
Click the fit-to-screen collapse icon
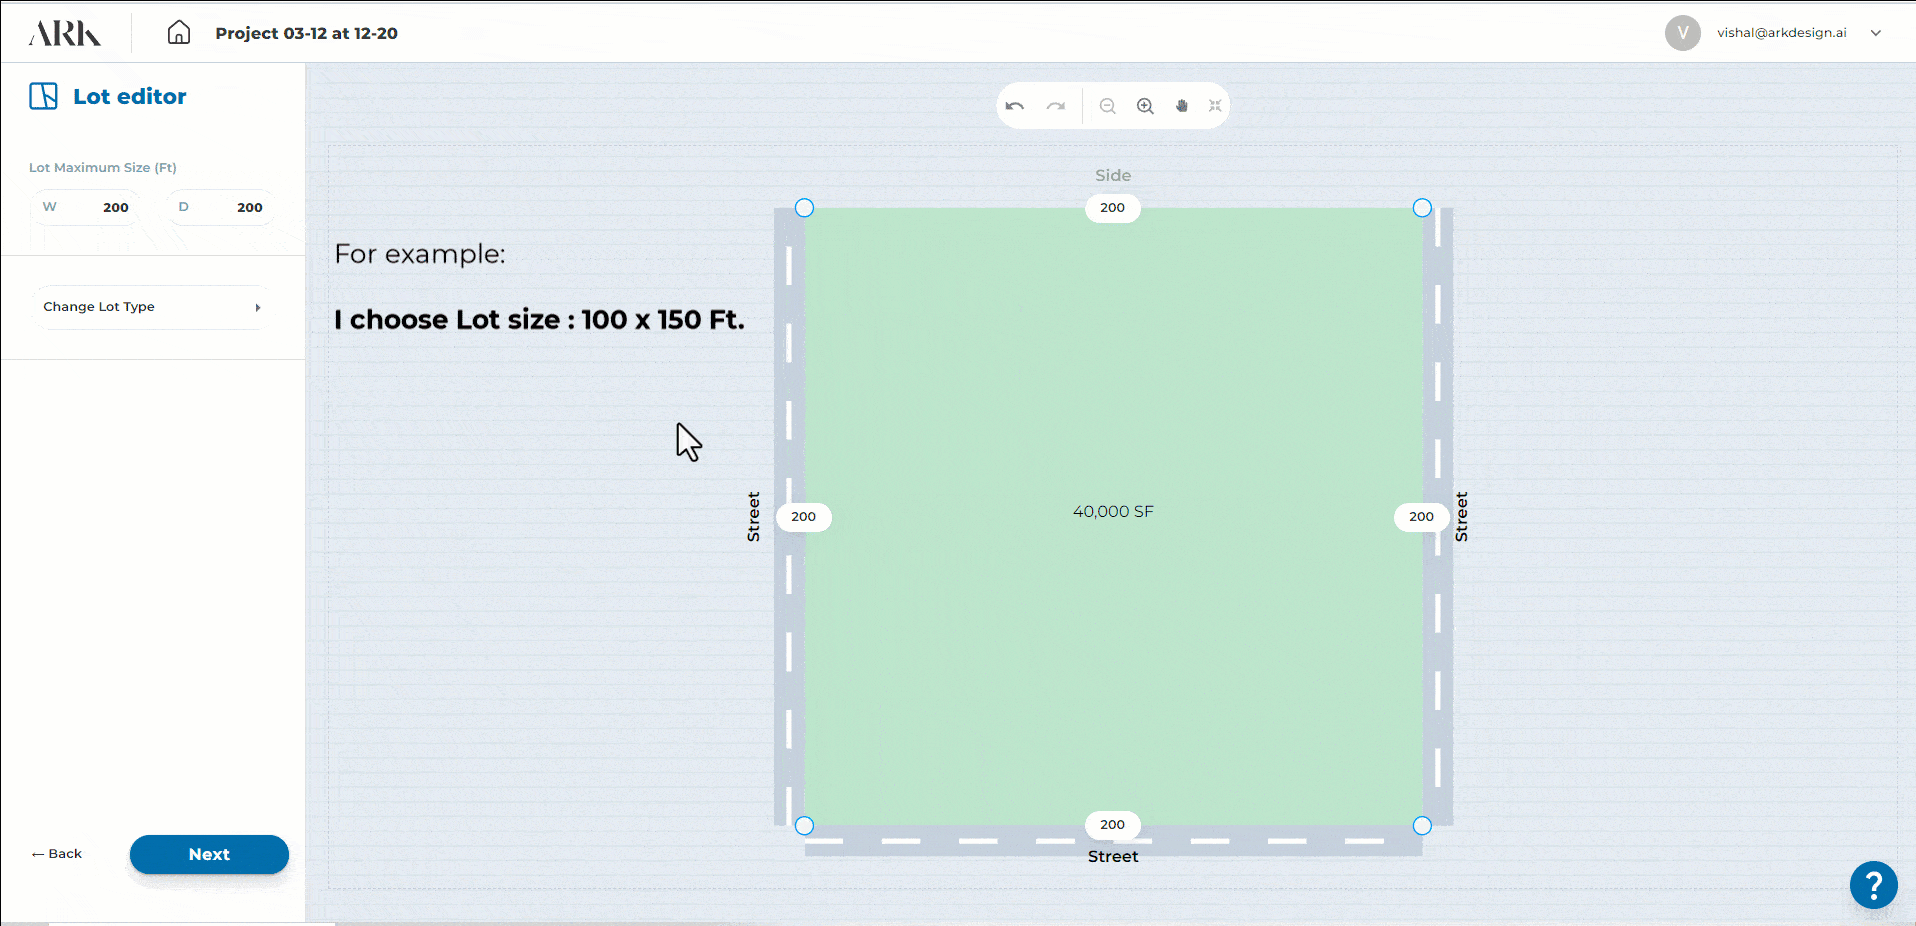pos(1215,106)
